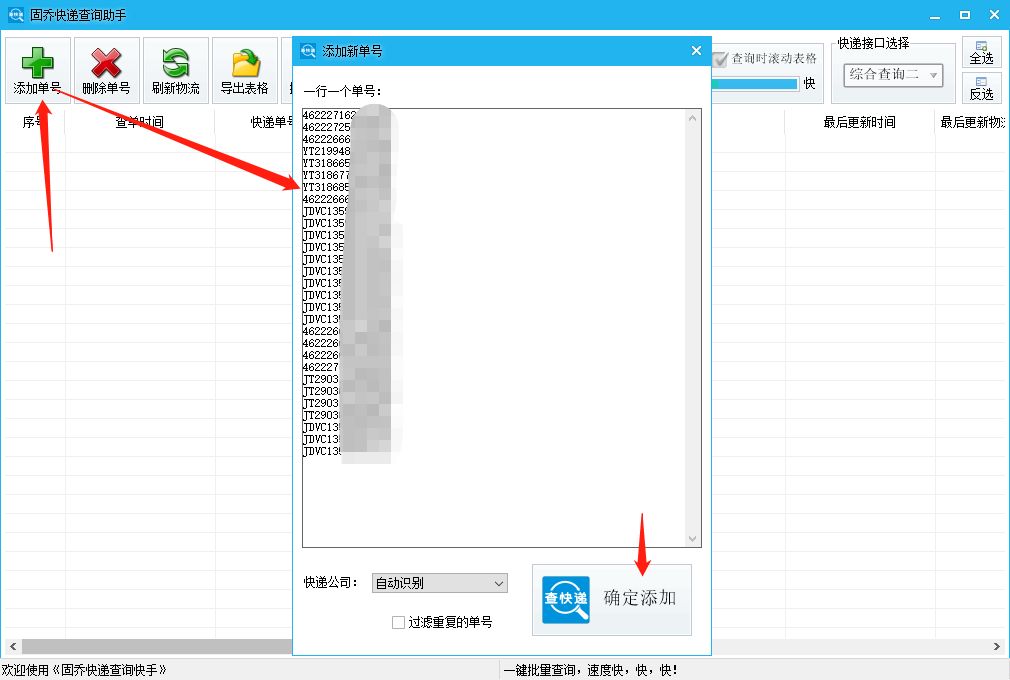Toggle the 过滤重复的单号 checkbox
The width and height of the screenshot is (1010, 680).
pyautogui.click(x=398, y=622)
